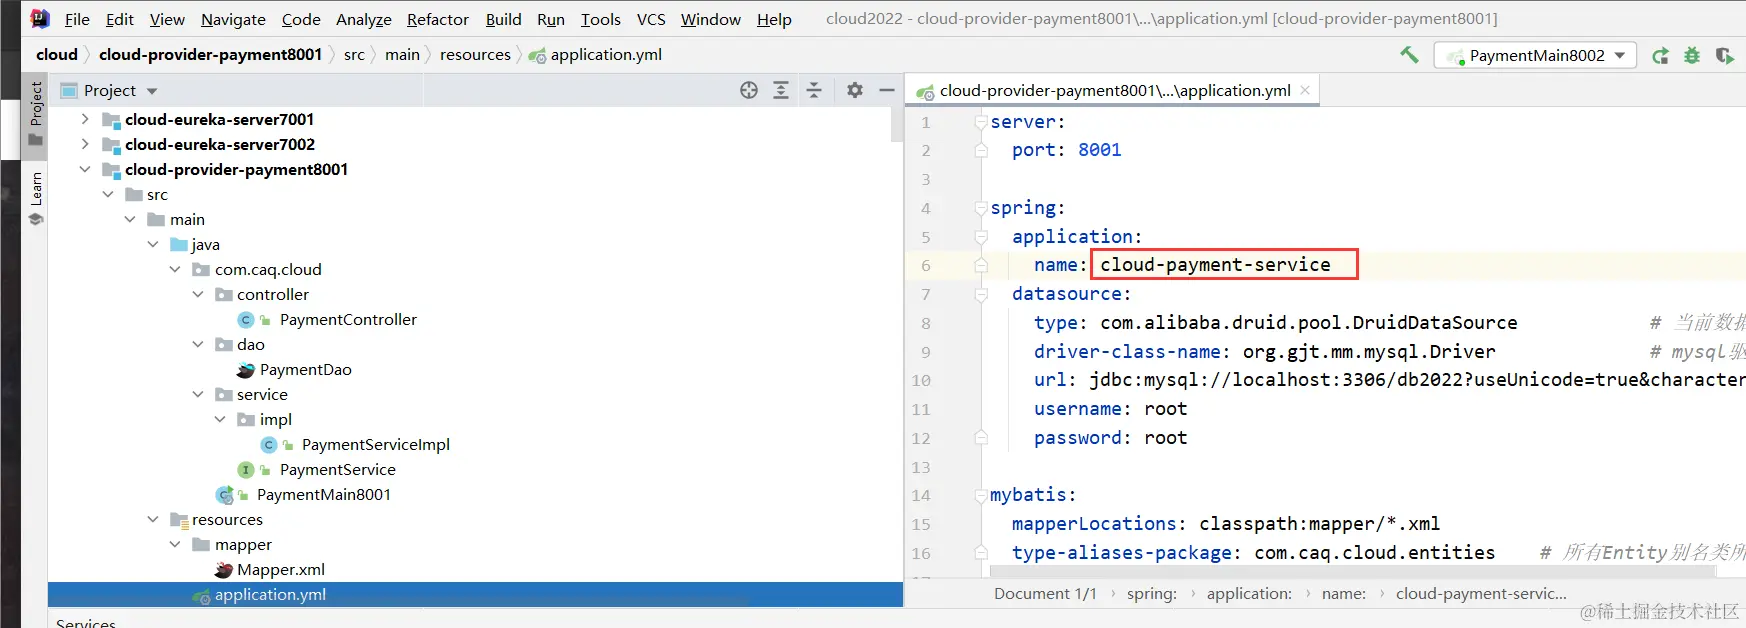Click the Select Opened File target icon
This screenshot has width=1746, height=628.
[749, 90]
